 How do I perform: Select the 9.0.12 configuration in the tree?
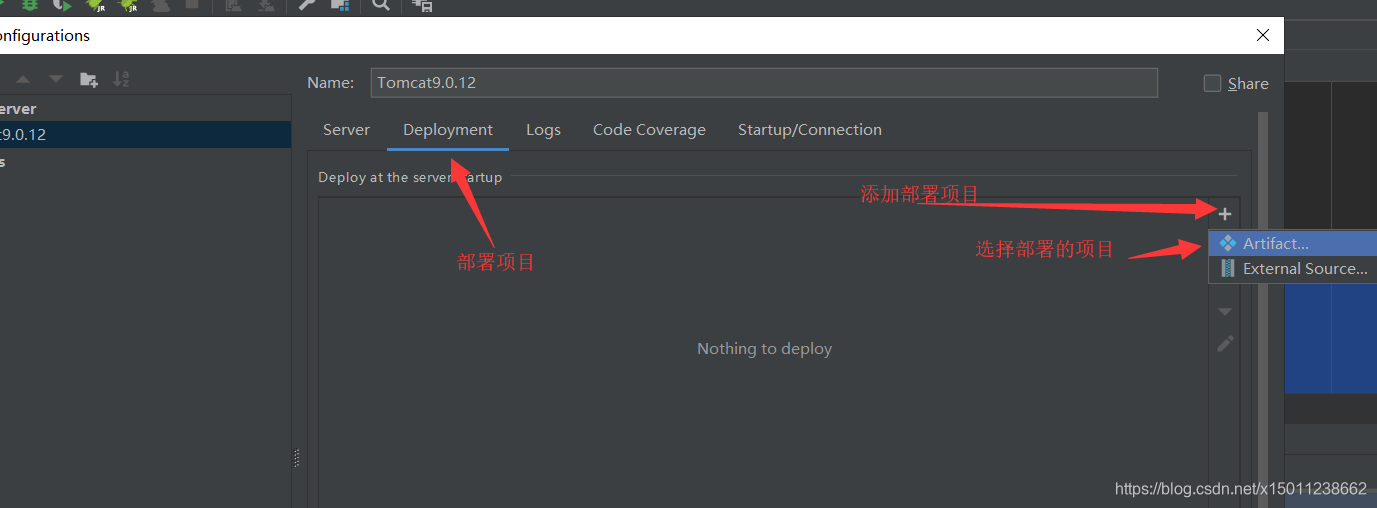[x=145, y=135]
